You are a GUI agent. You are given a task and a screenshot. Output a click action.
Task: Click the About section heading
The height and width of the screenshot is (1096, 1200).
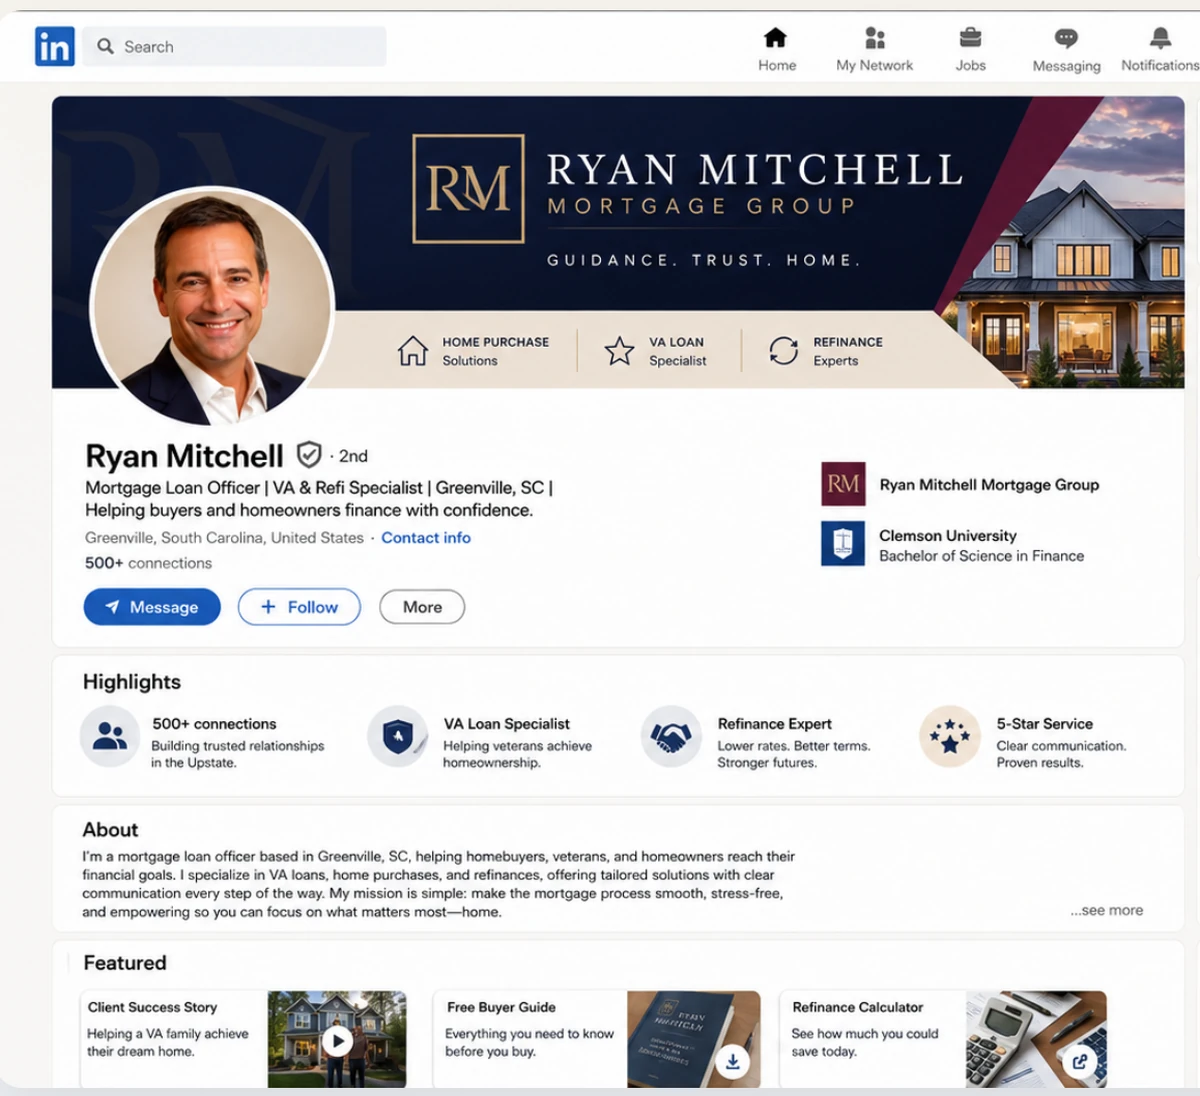coord(110,830)
